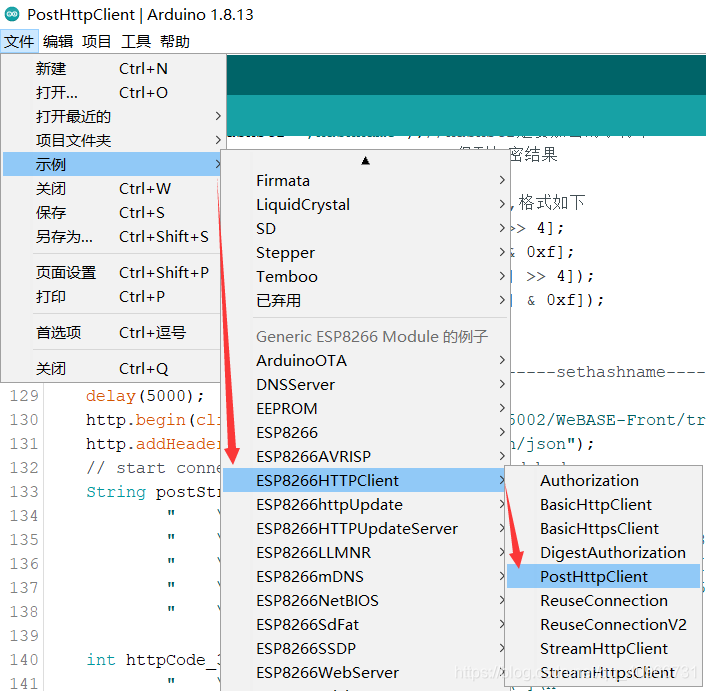The height and width of the screenshot is (691, 706).
Task: Open 页面设置 menu entry
Action: (x=113, y=272)
